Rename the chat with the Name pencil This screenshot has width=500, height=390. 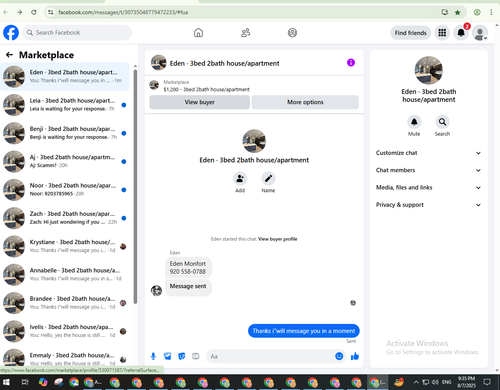click(268, 179)
